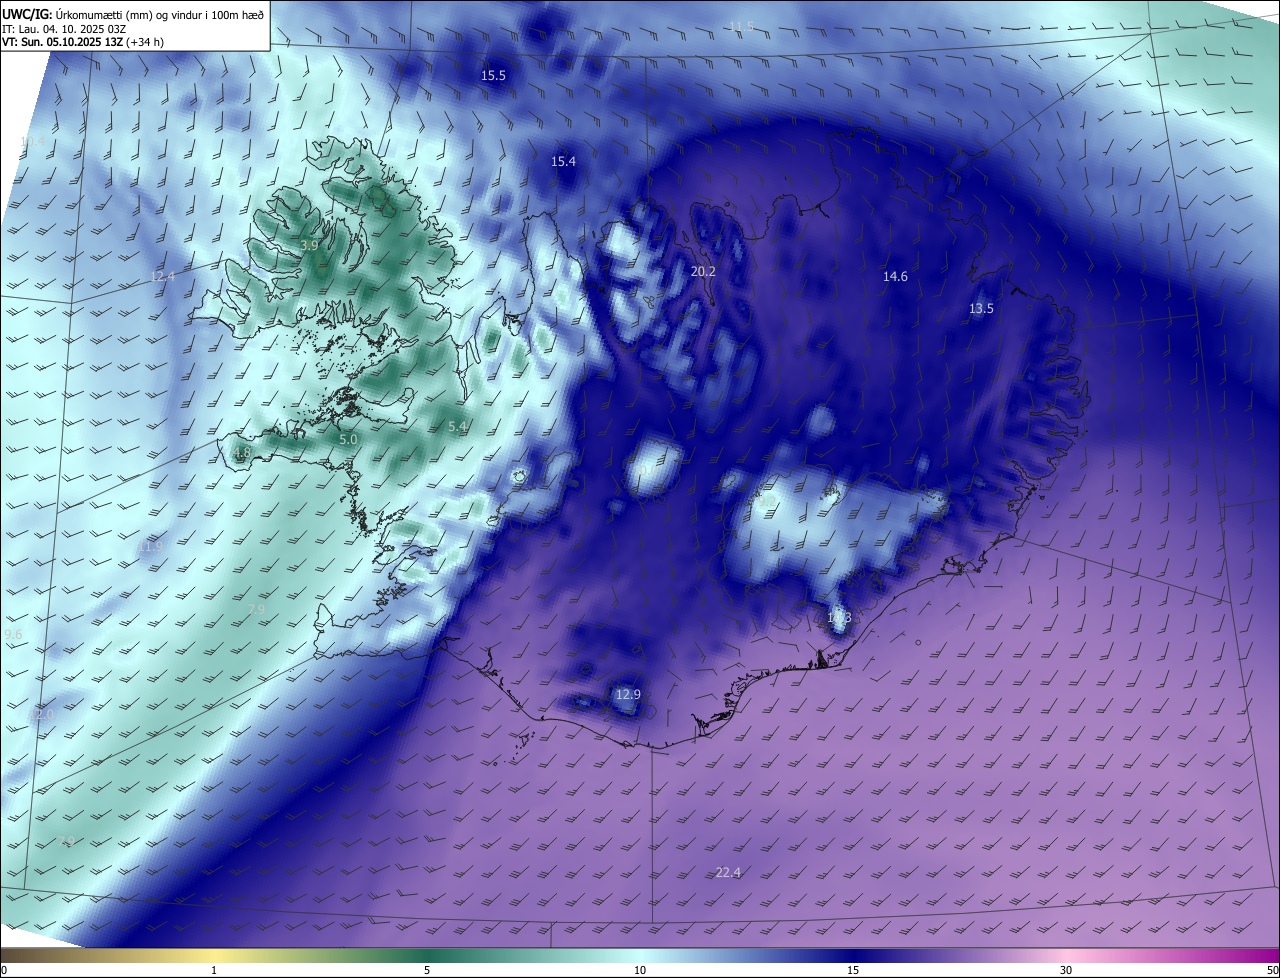Click the valid time line 'VT: Sun. 05.10.2025 13Z (+34 h)'
The width and height of the screenshot is (1280, 978).
pos(83,42)
